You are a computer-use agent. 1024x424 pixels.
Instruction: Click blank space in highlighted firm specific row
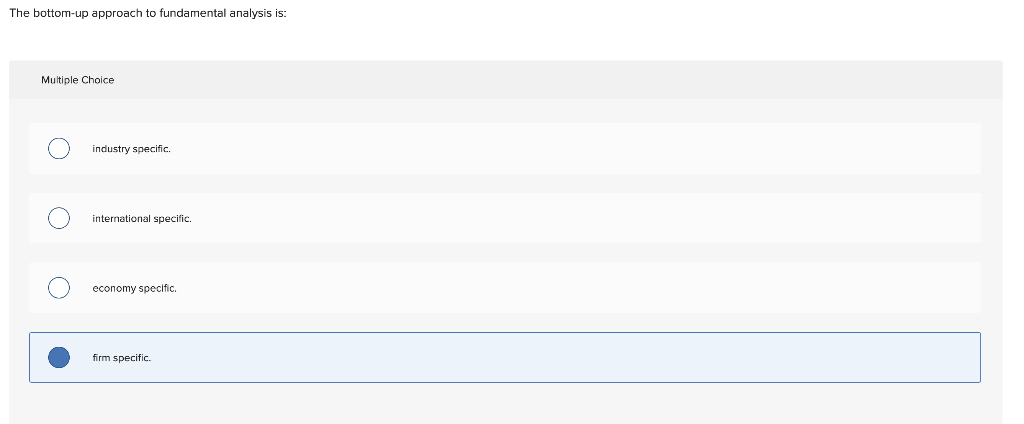point(575,357)
